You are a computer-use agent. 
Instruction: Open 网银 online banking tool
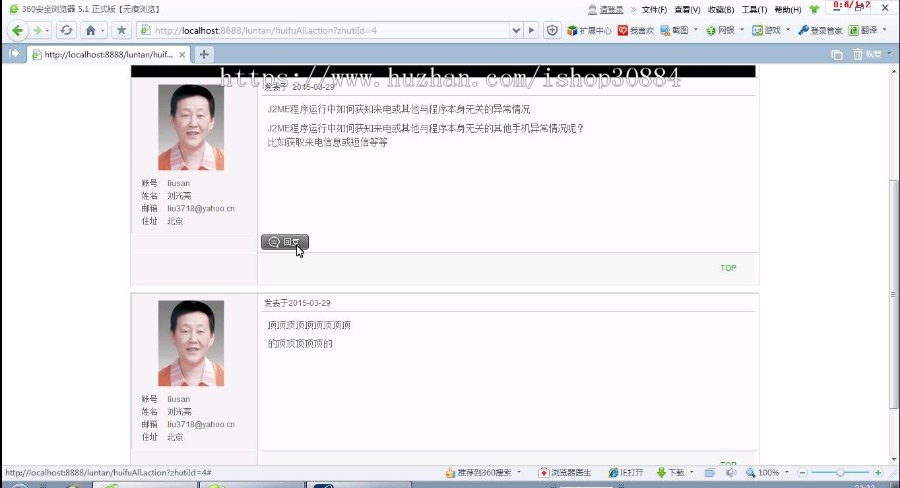(720, 30)
